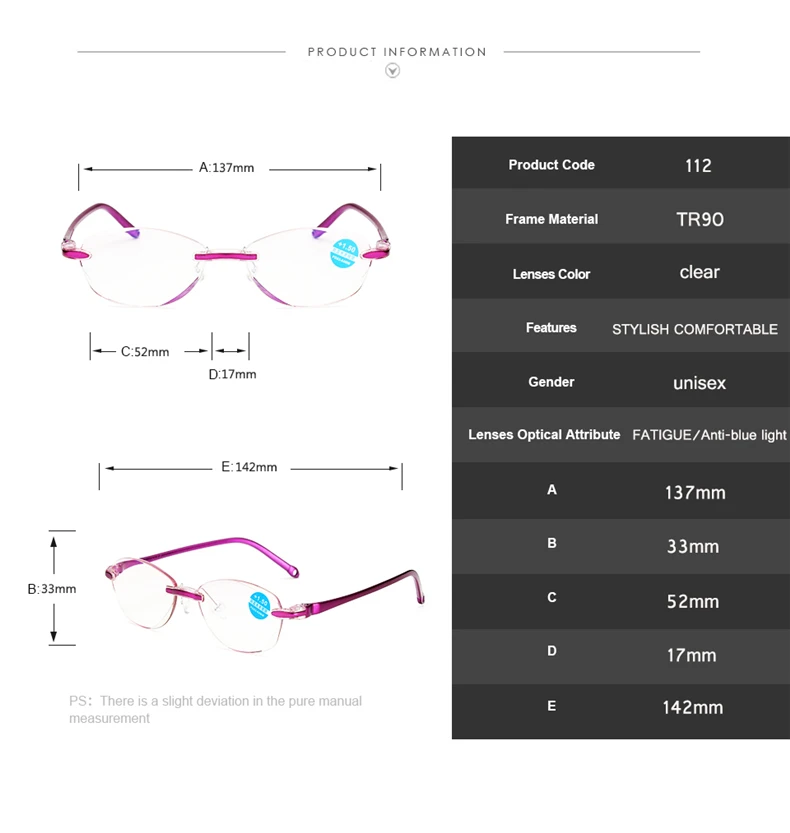Image resolution: width=790 pixels, height=833 pixels.
Task: Click the E:142mm temple length label
Action: [249, 467]
